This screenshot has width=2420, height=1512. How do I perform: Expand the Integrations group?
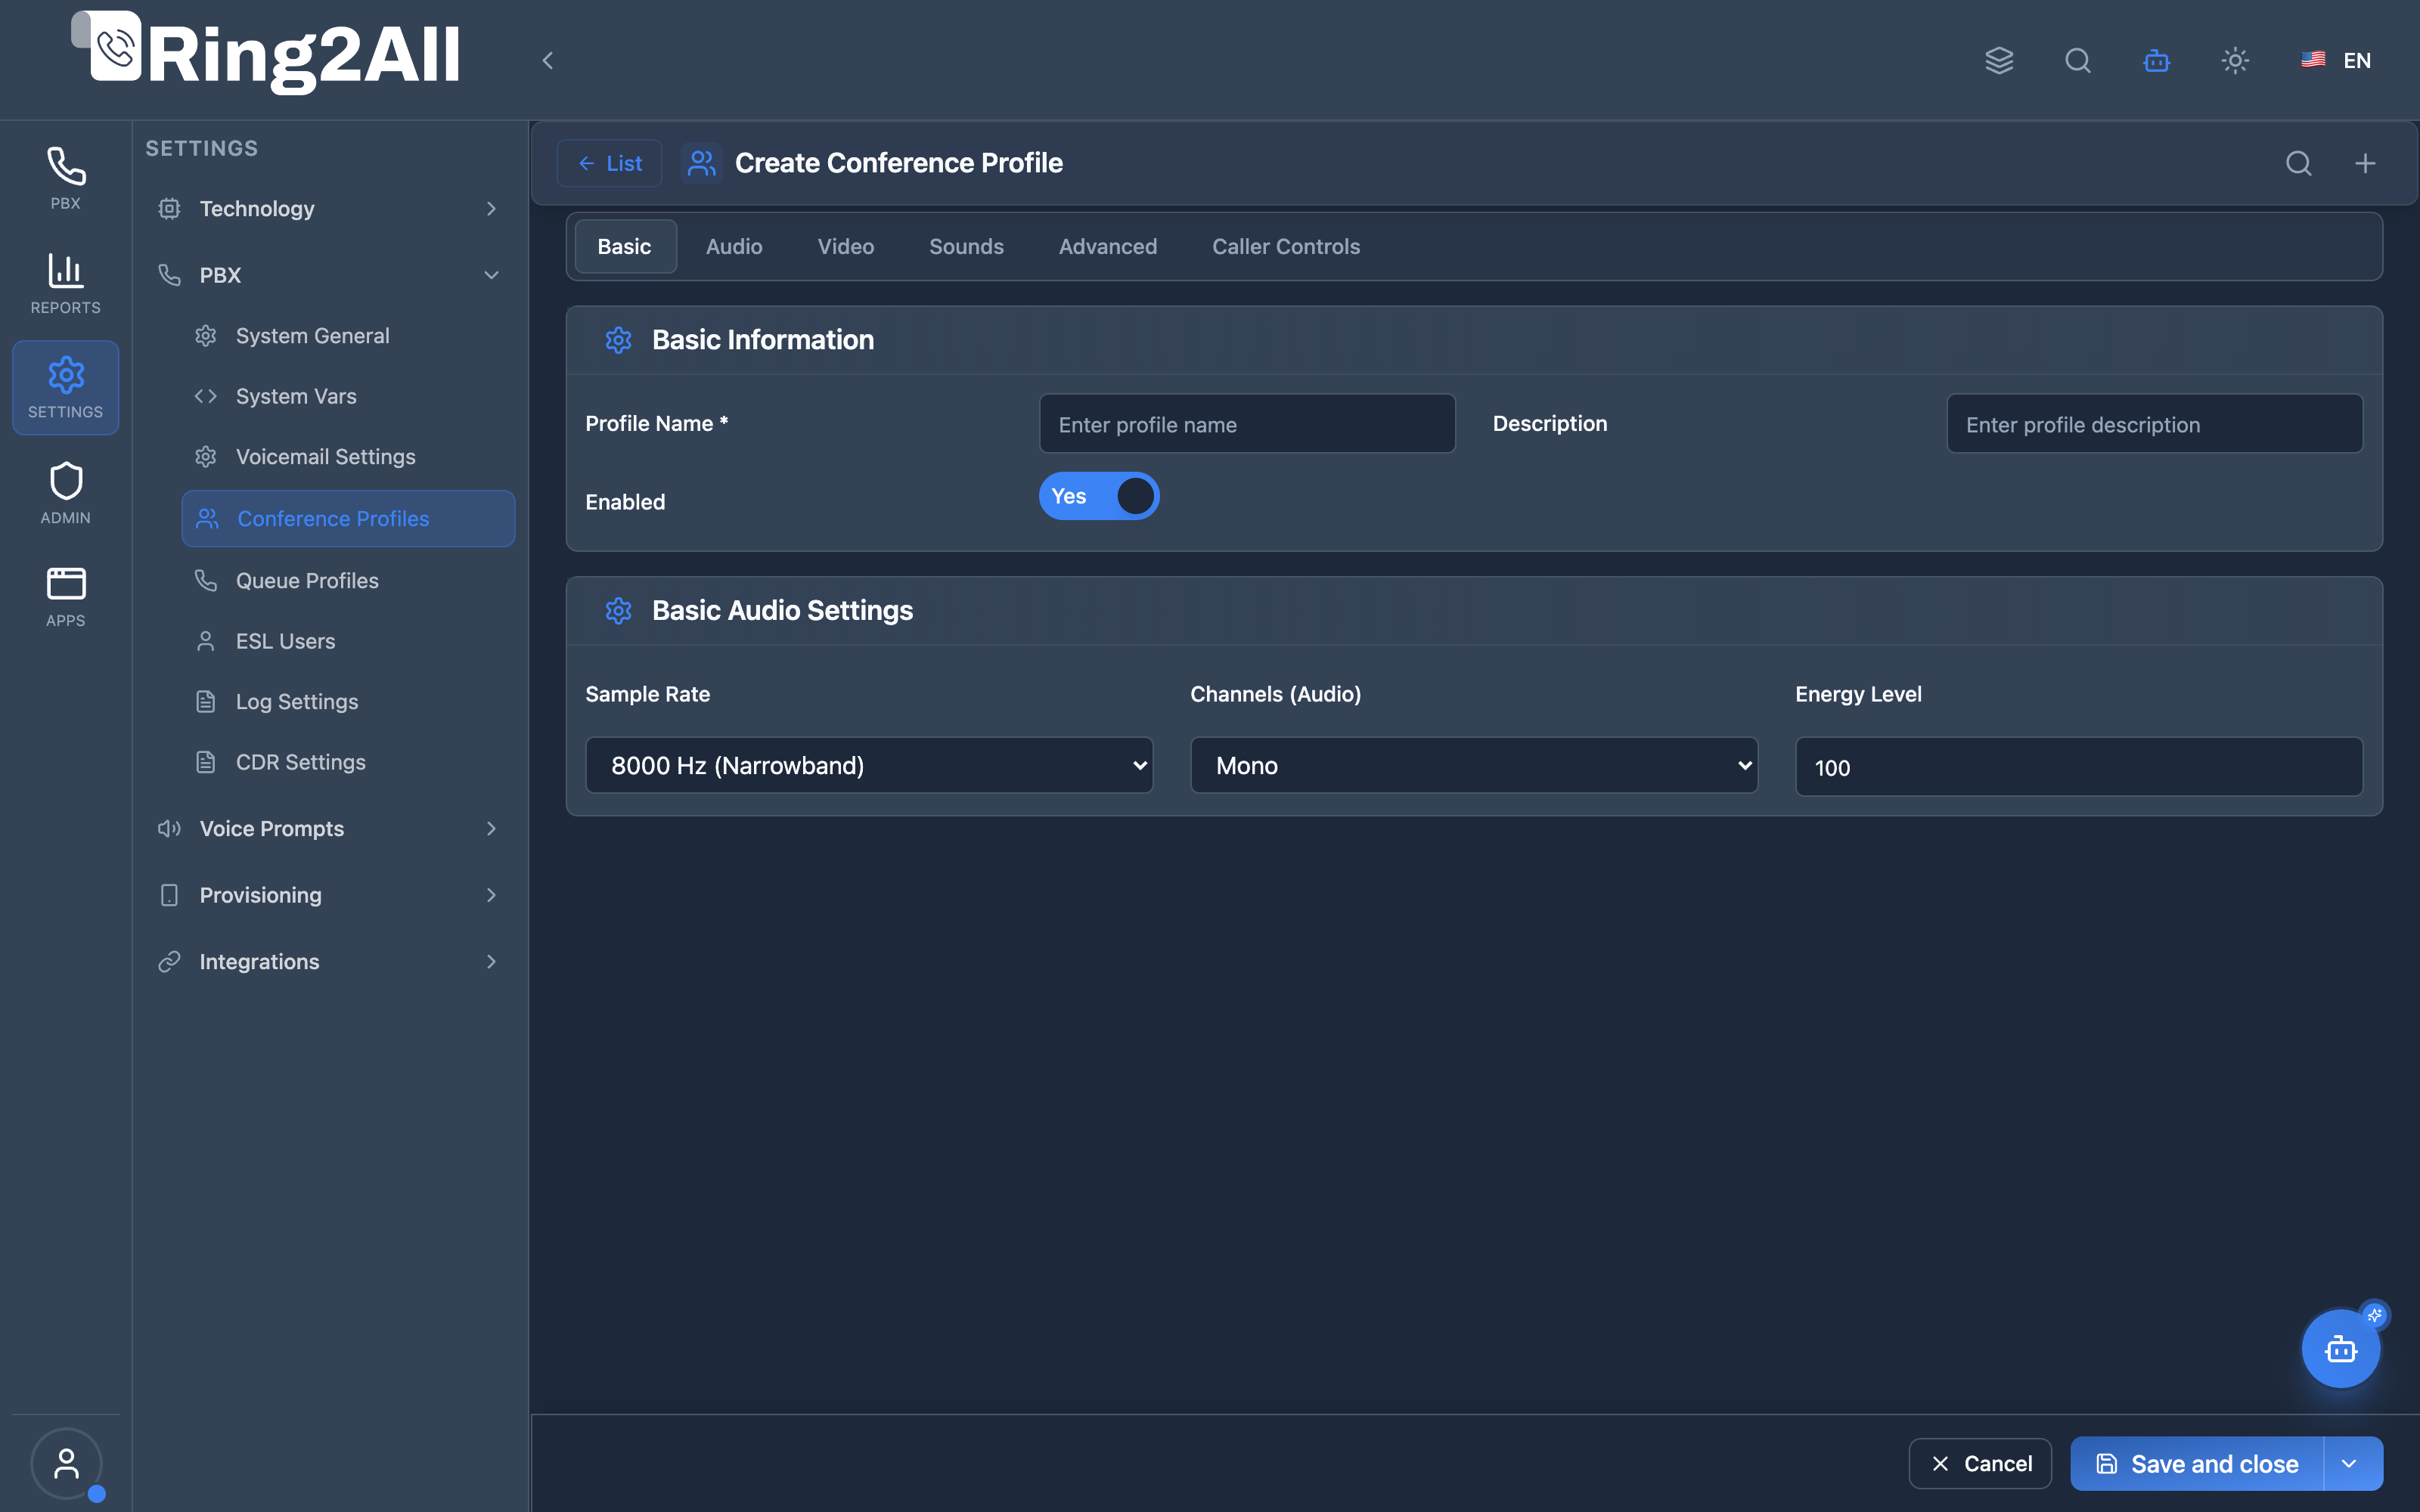(x=328, y=961)
